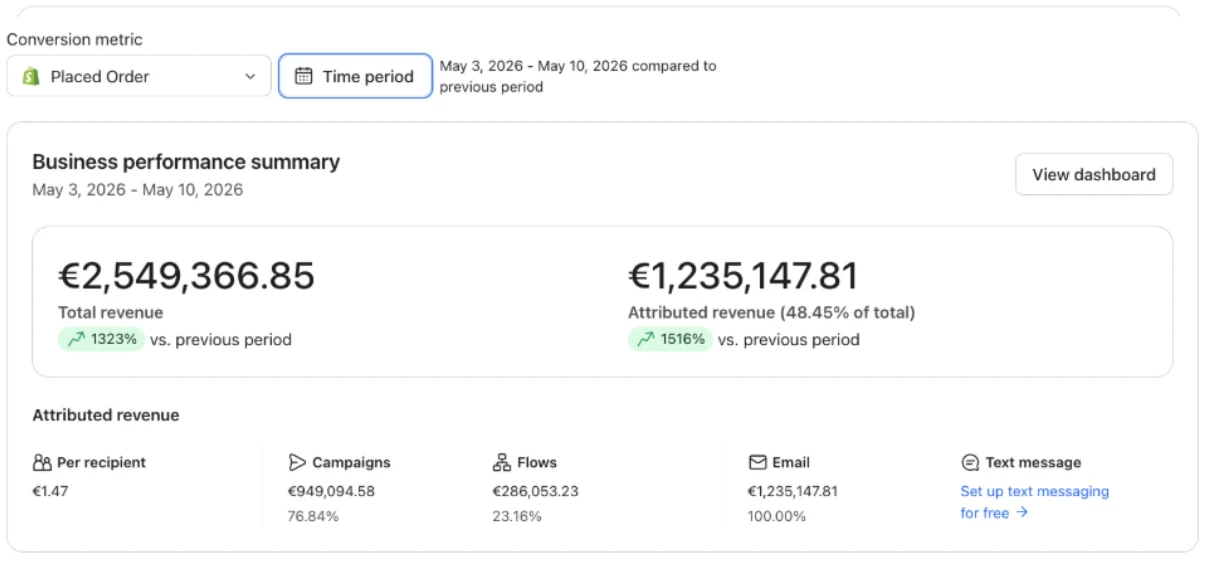
Task: Expand the conversion metric chevron
Action: (x=250, y=77)
